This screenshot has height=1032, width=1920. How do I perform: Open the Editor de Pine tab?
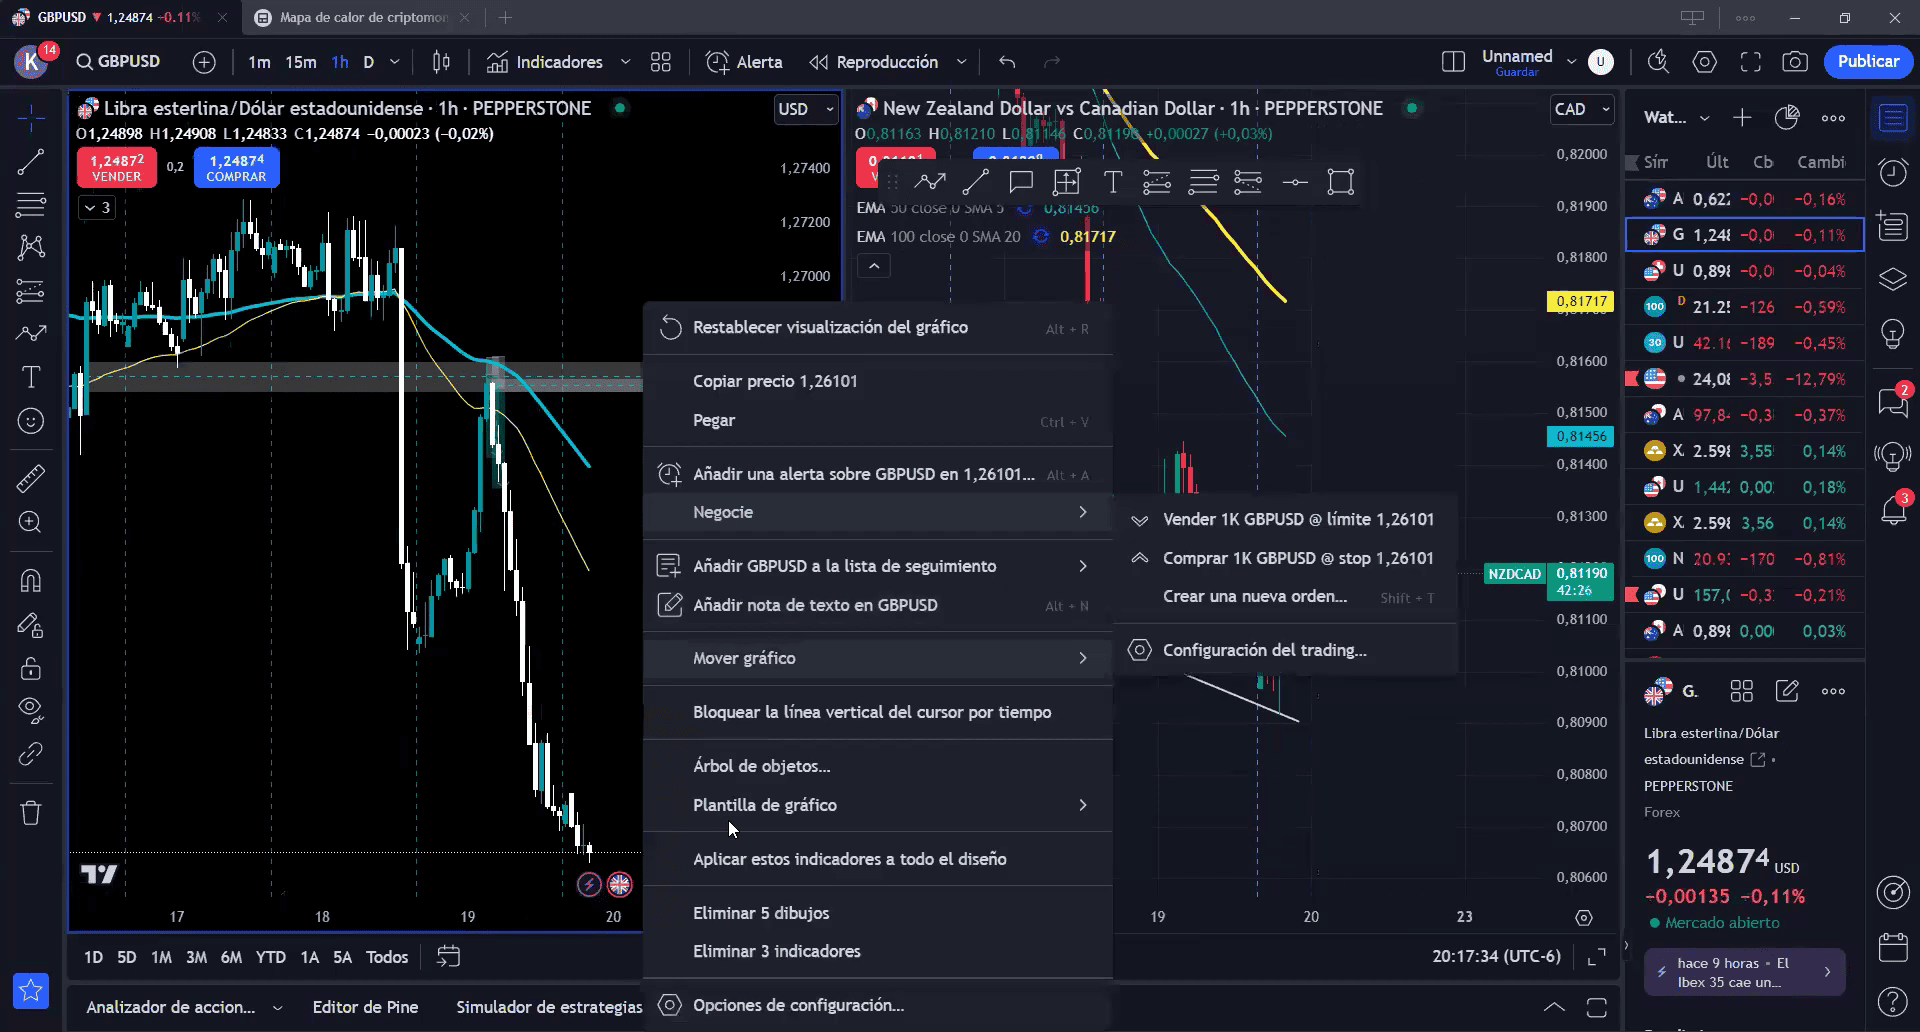click(x=365, y=1007)
